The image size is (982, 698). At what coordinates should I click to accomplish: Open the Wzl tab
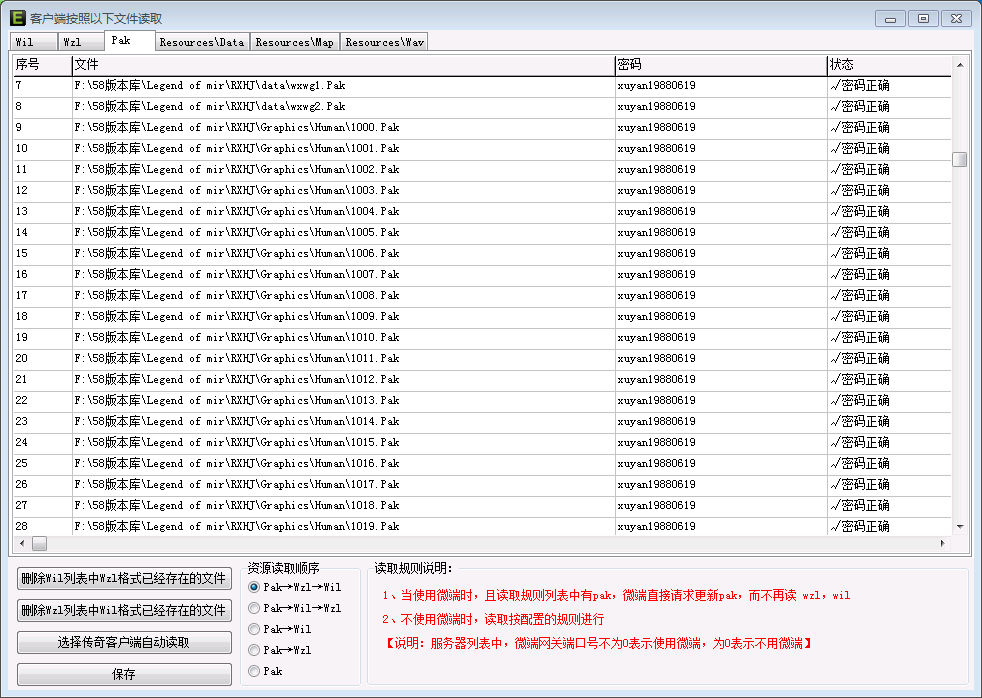pos(79,42)
